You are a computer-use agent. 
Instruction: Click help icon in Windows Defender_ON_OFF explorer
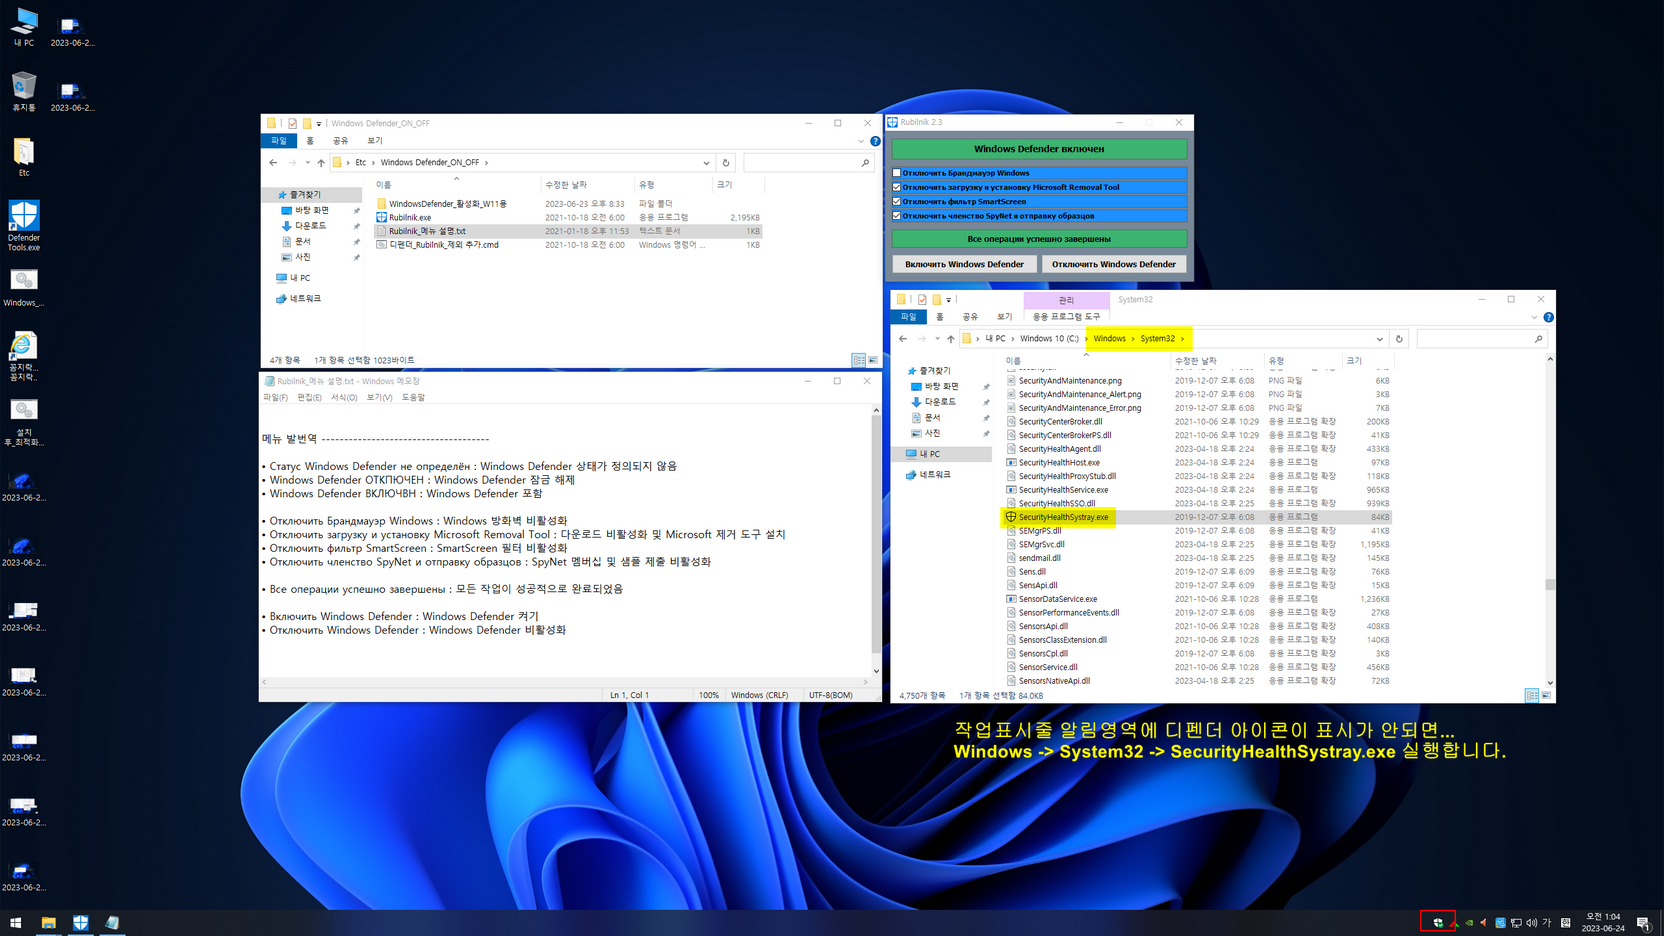875,141
